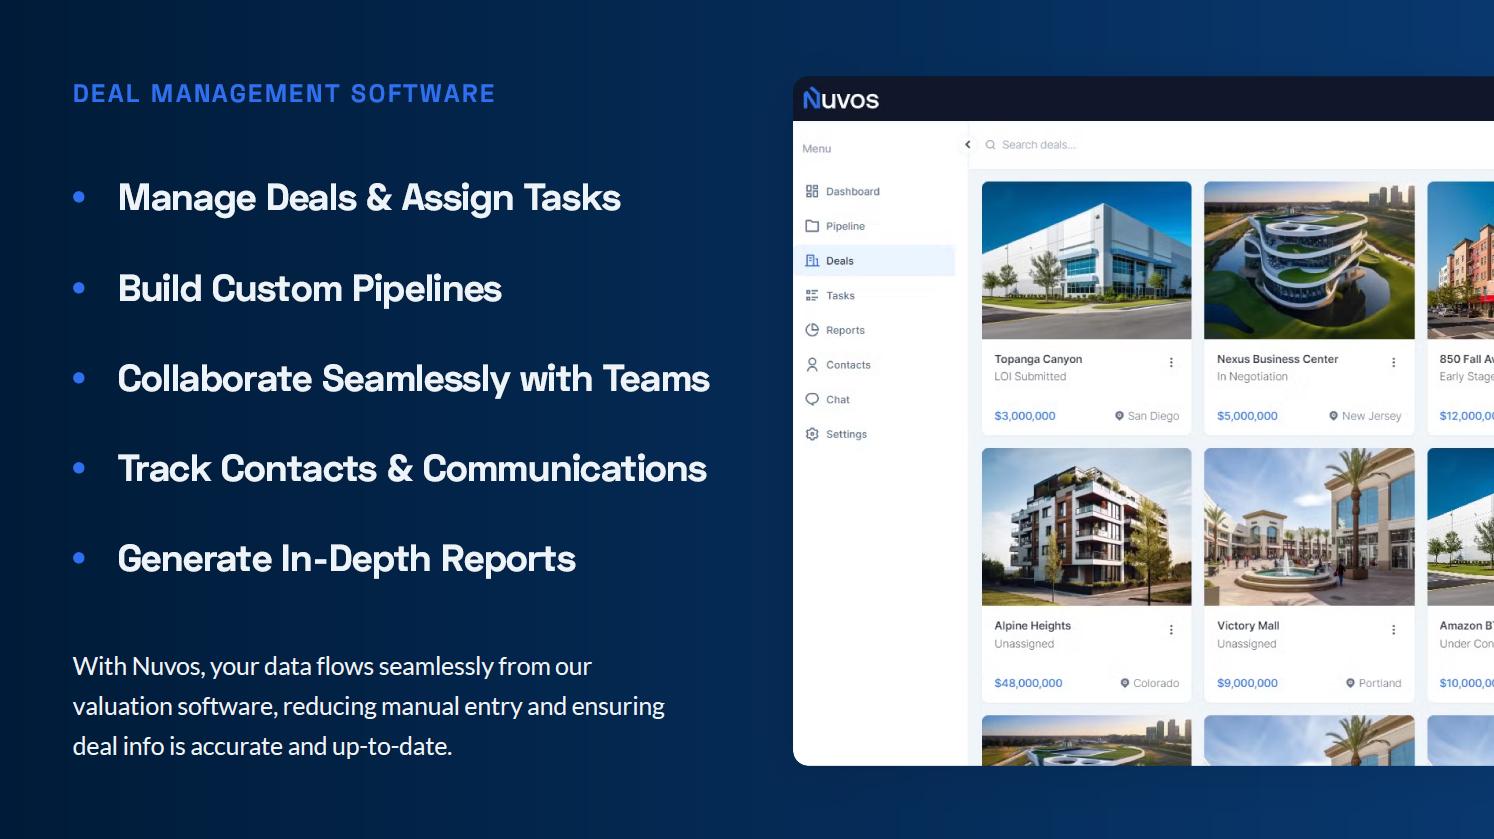1494x839 pixels.
Task: Collapse the sidebar menu with the chevron
Action: point(967,145)
